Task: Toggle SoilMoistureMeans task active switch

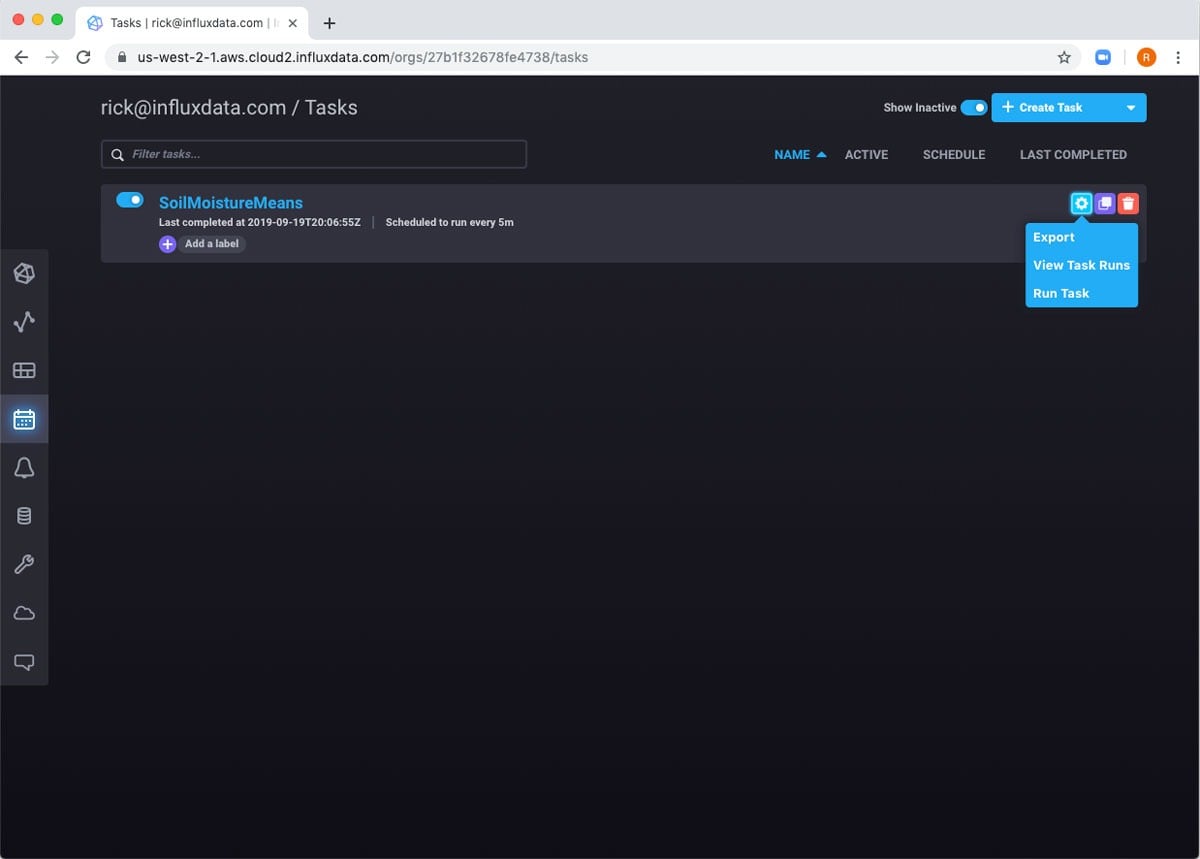Action: point(130,200)
